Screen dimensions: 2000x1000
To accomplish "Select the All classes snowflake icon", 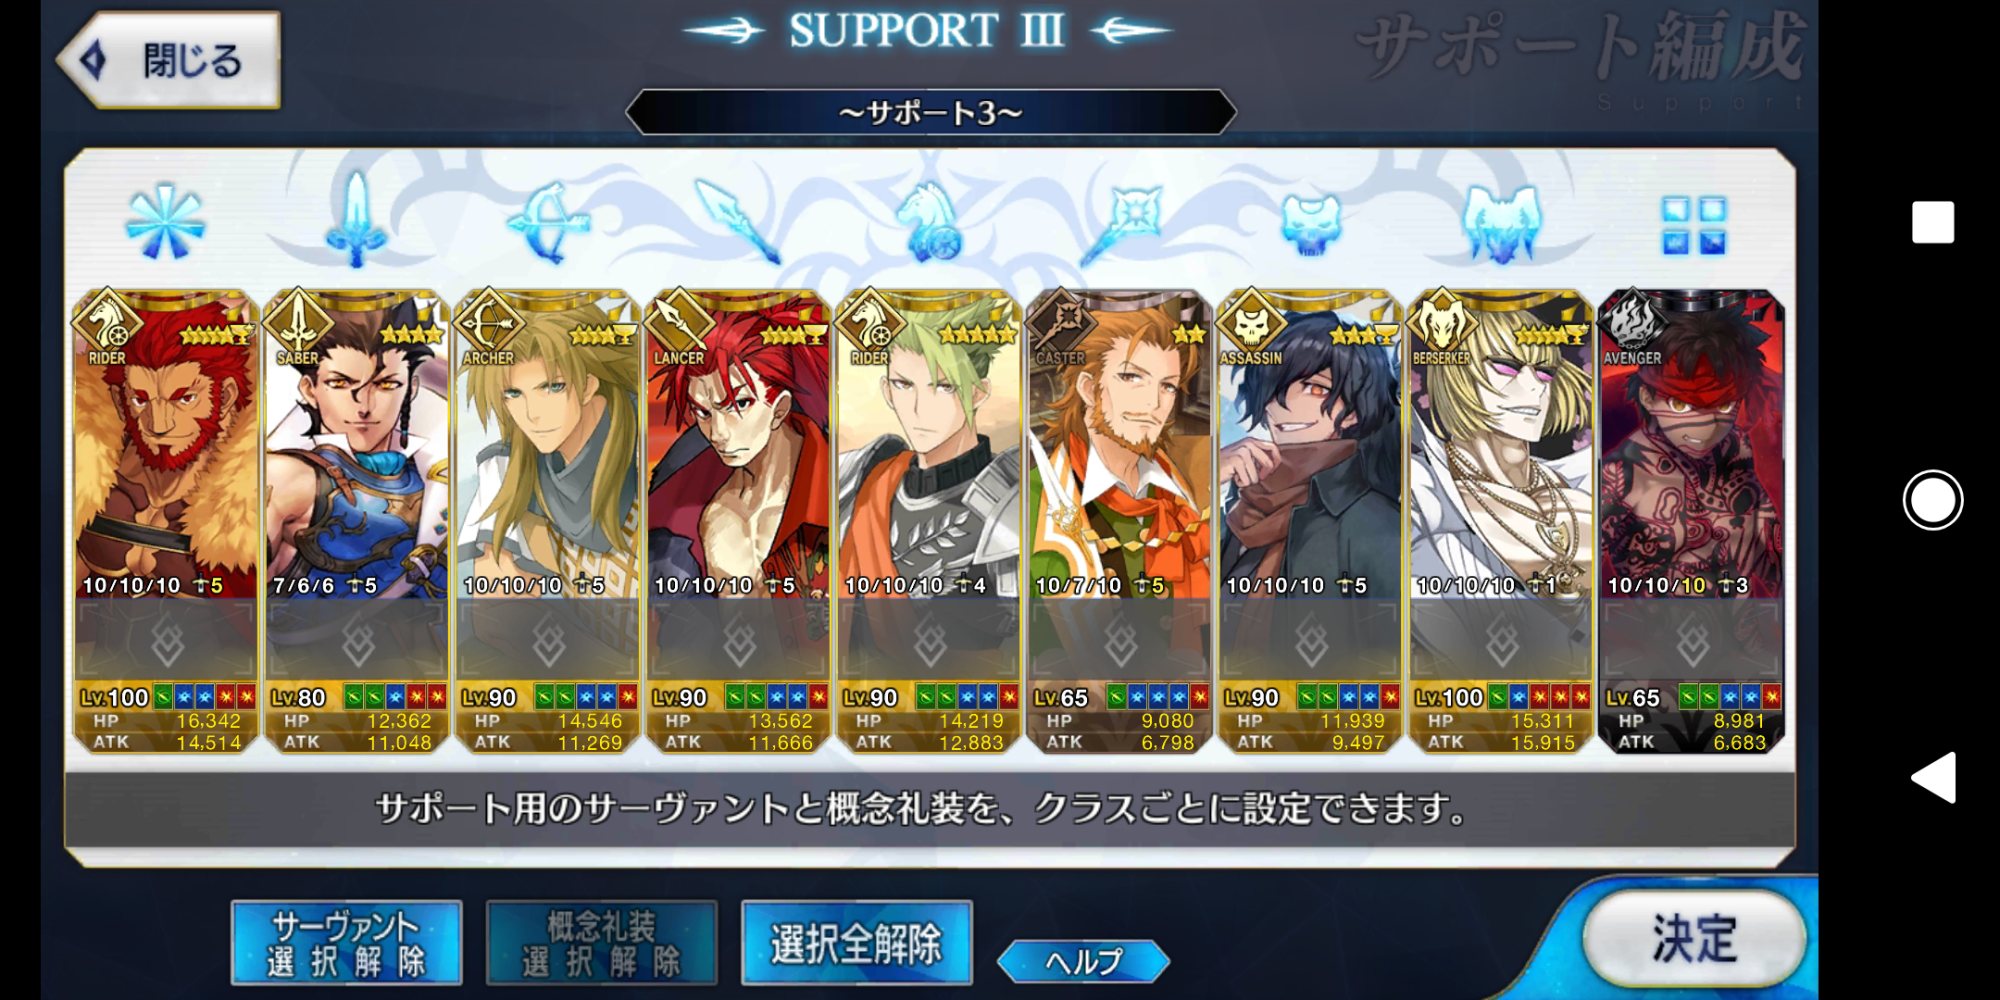I will coord(165,223).
